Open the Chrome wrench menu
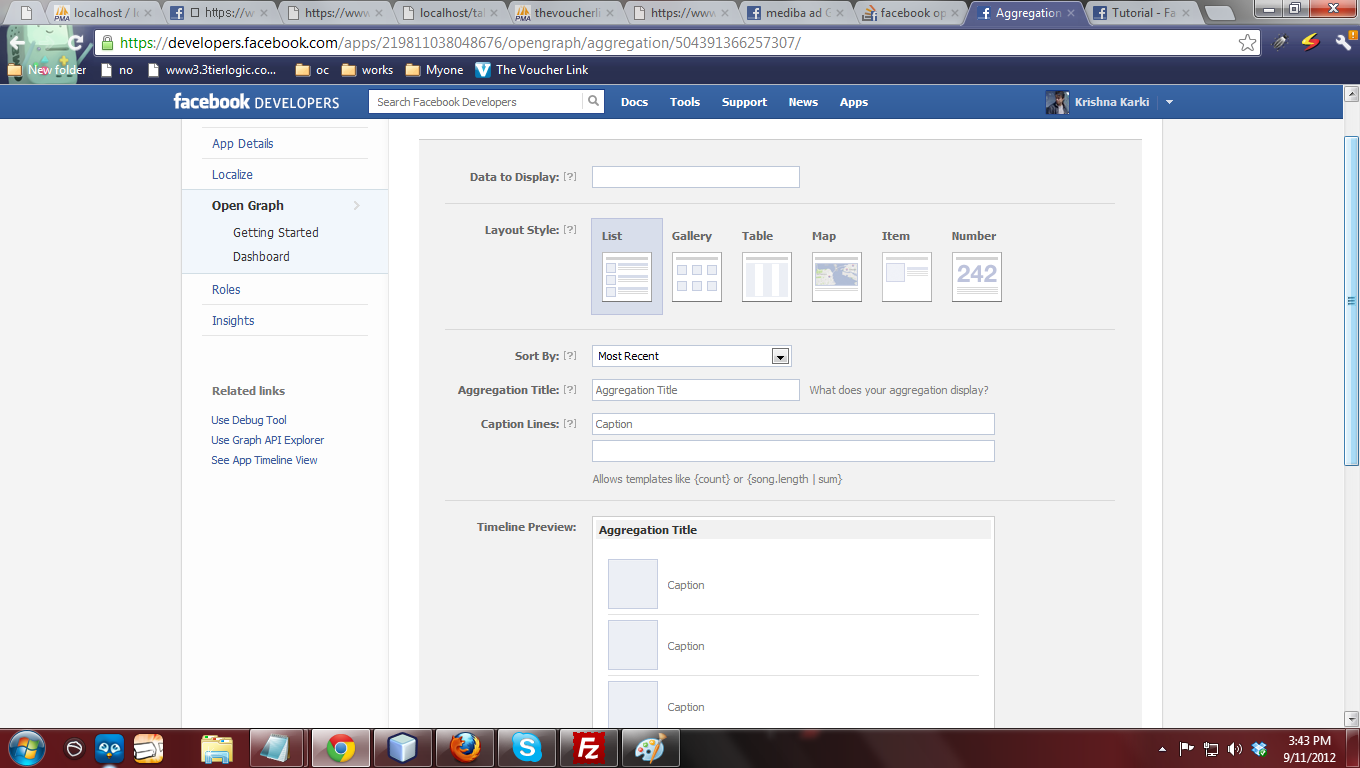 [x=1343, y=42]
